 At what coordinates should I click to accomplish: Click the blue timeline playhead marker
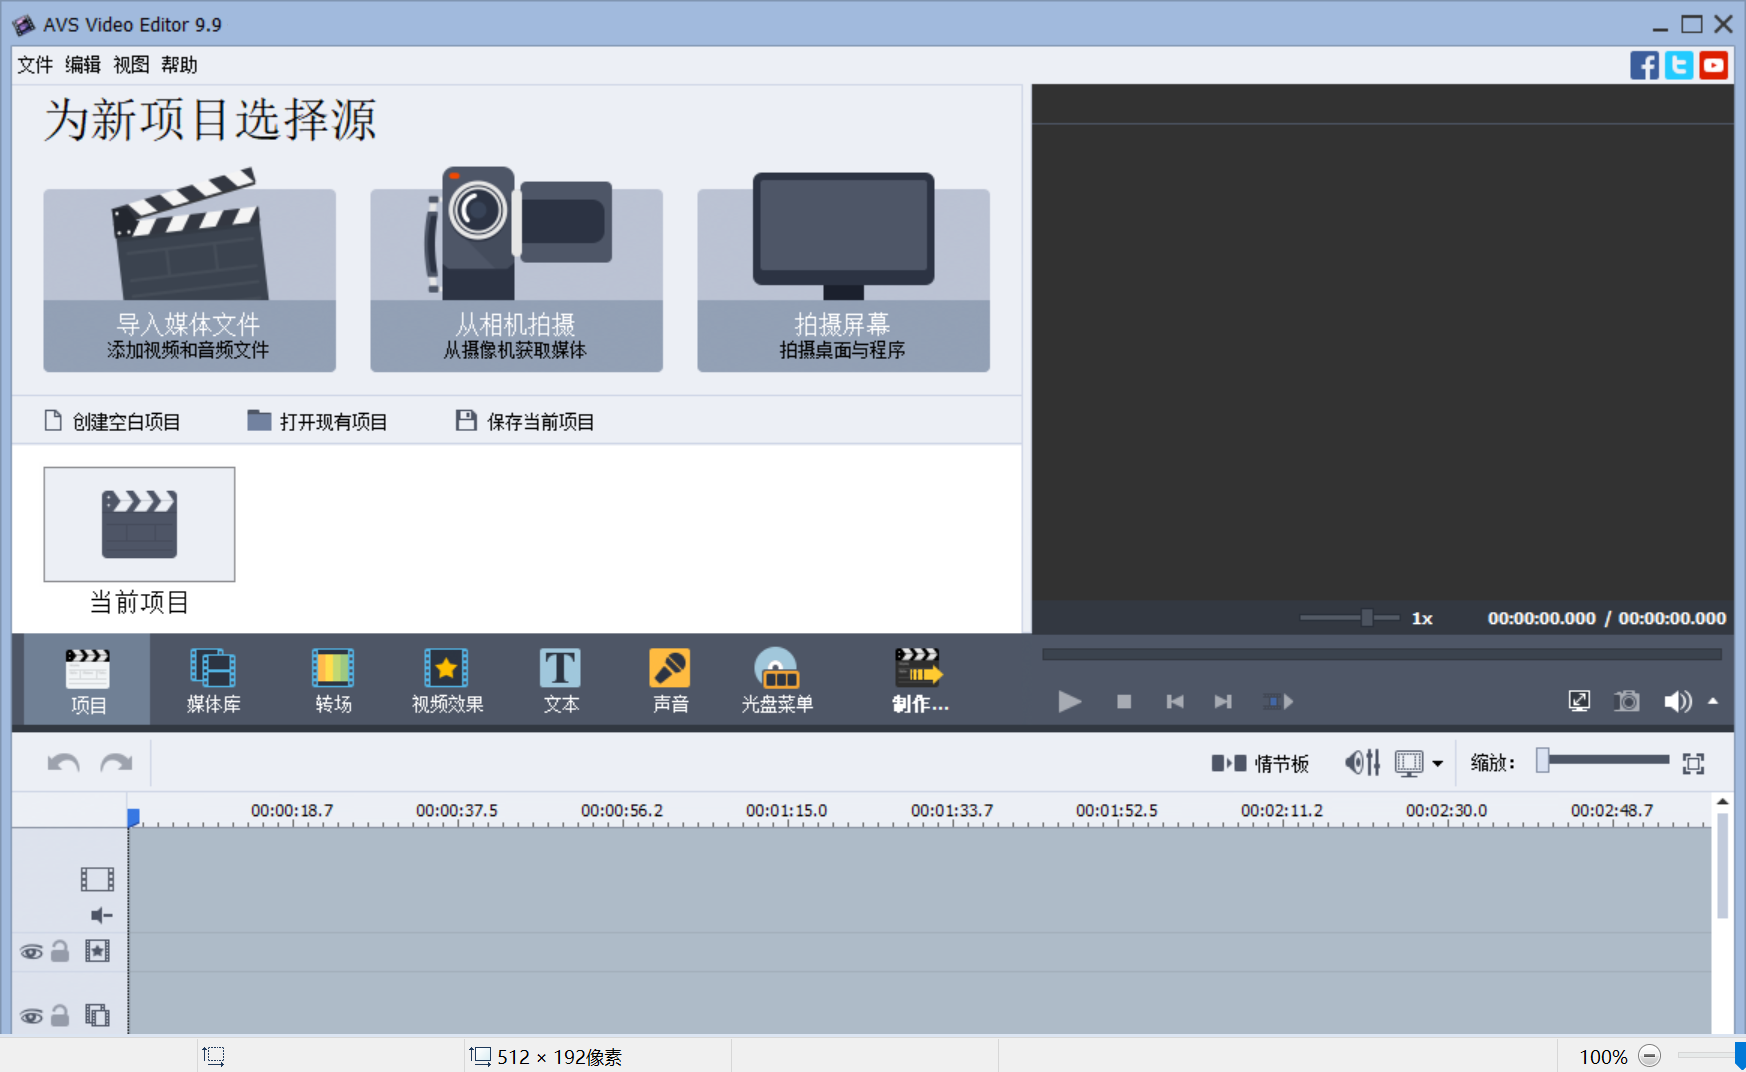[x=133, y=817]
